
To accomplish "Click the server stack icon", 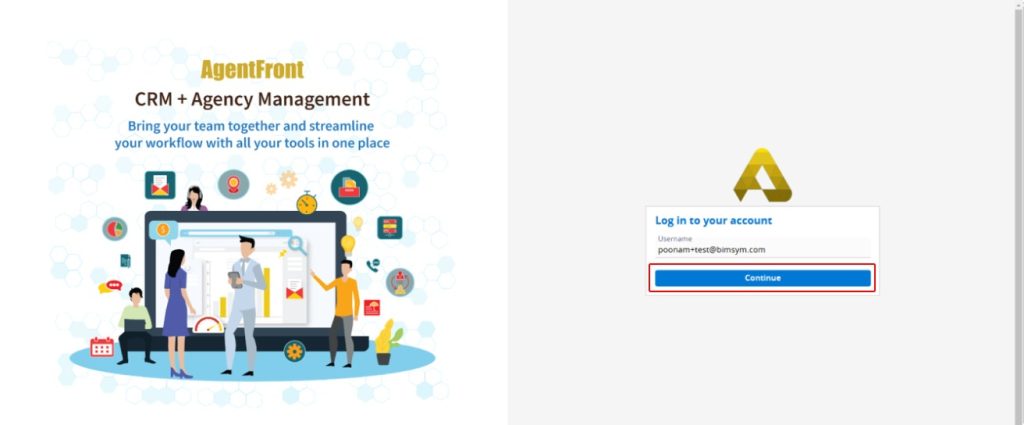I will coord(390,227).
